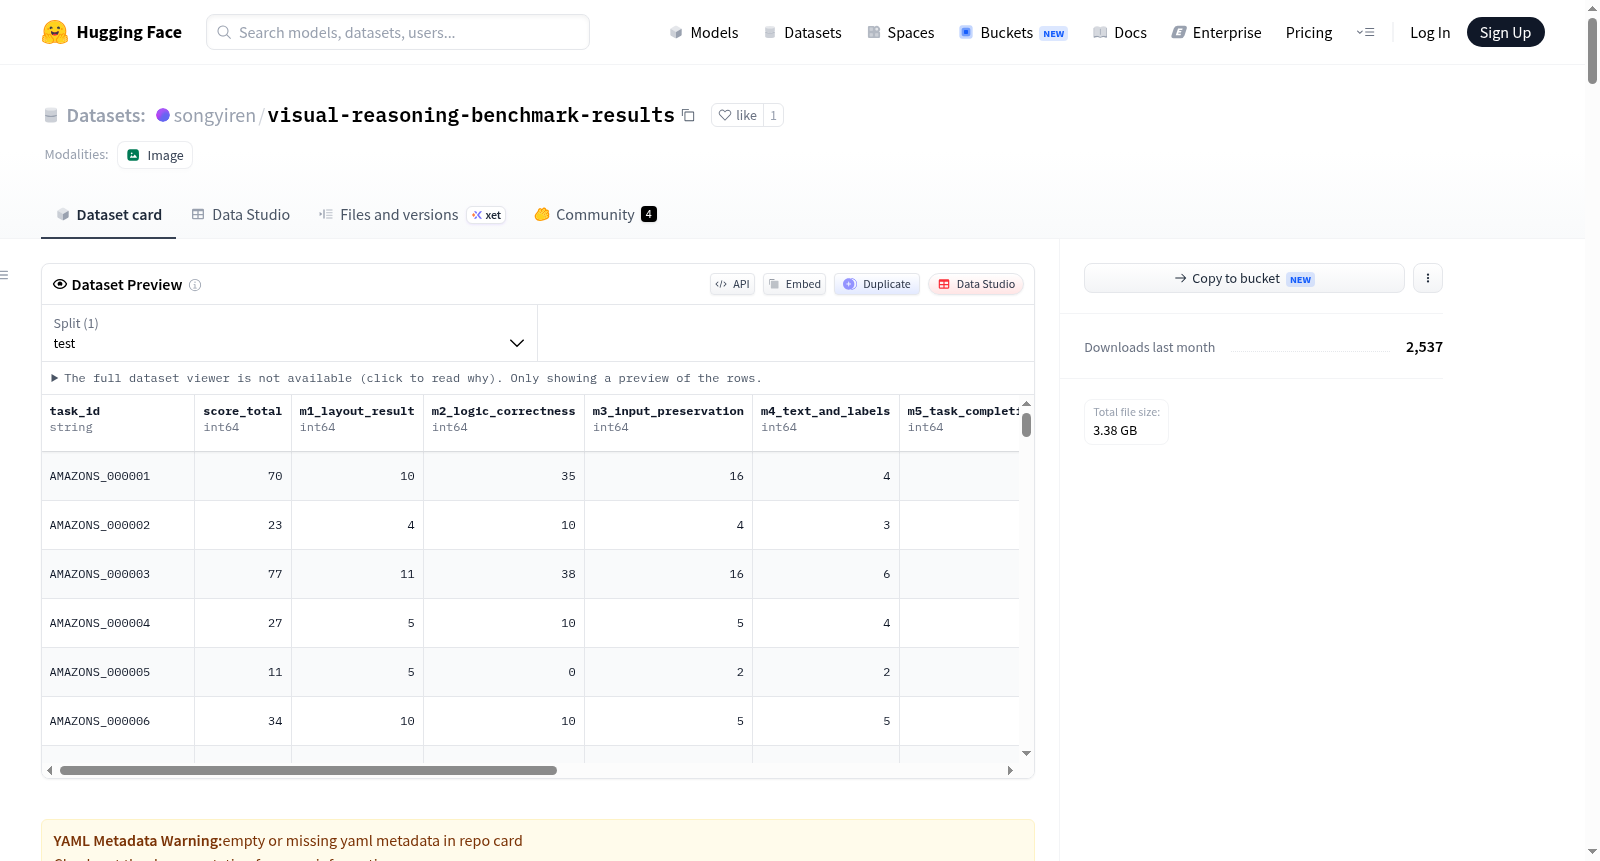The width and height of the screenshot is (1600, 861).
Task: Expand the full dataset viewer notice
Action: pos(407,378)
